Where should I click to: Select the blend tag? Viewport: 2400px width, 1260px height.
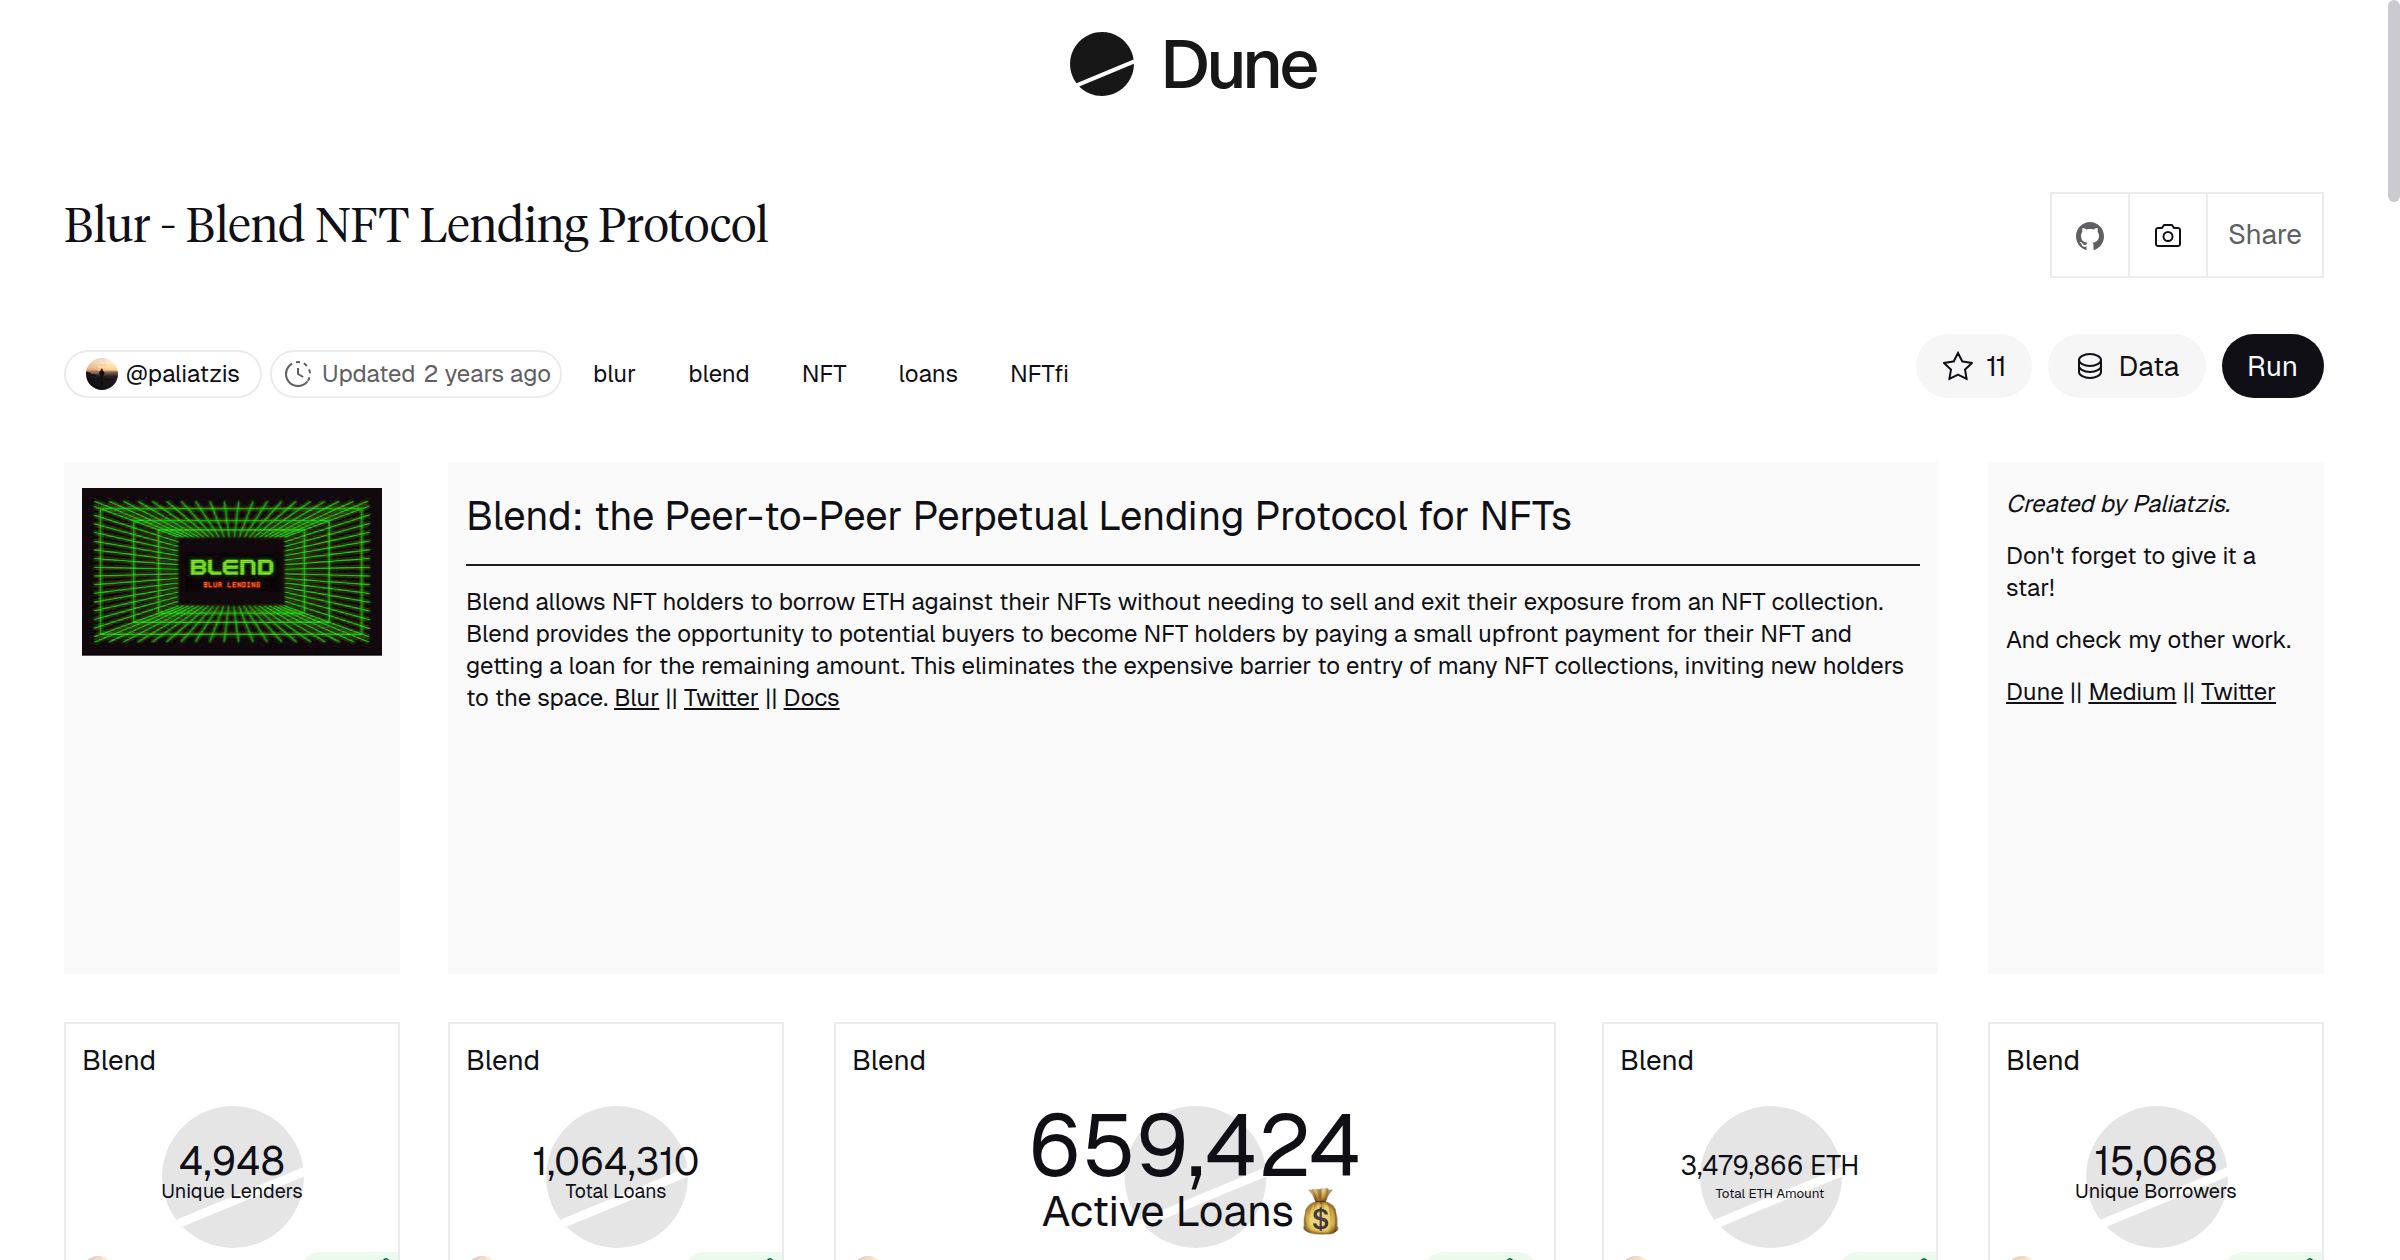pos(718,373)
